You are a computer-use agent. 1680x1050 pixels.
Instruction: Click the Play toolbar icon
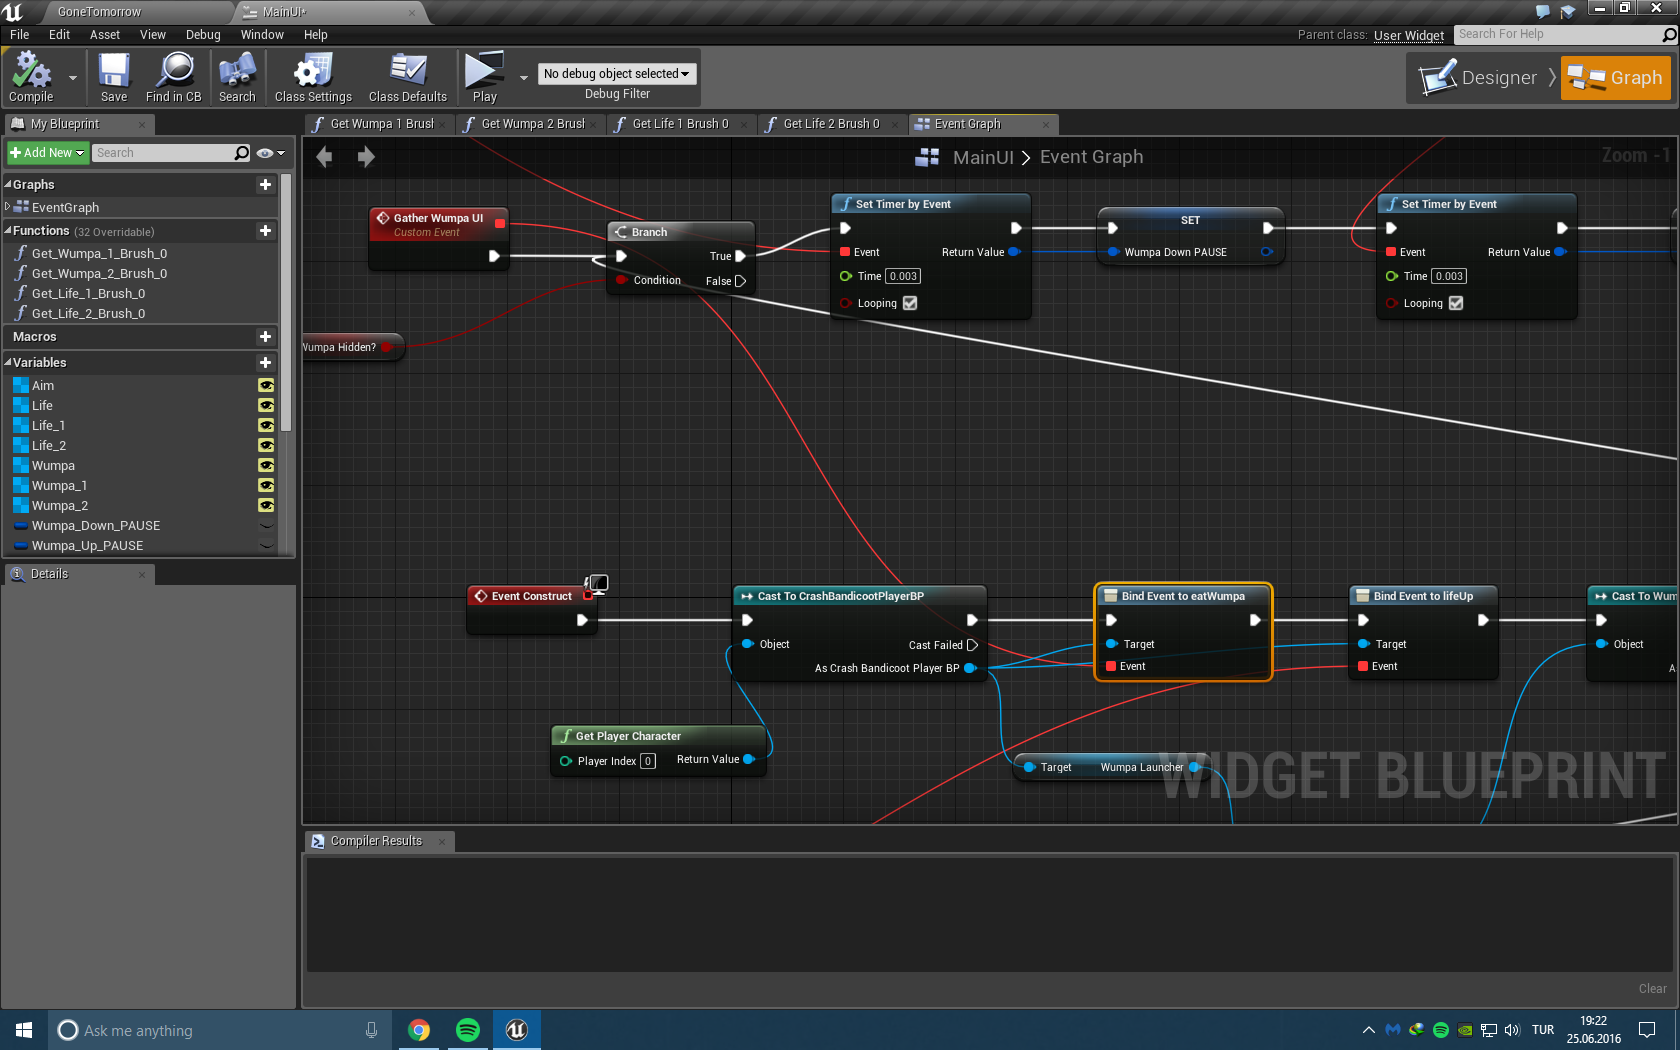point(485,77)
